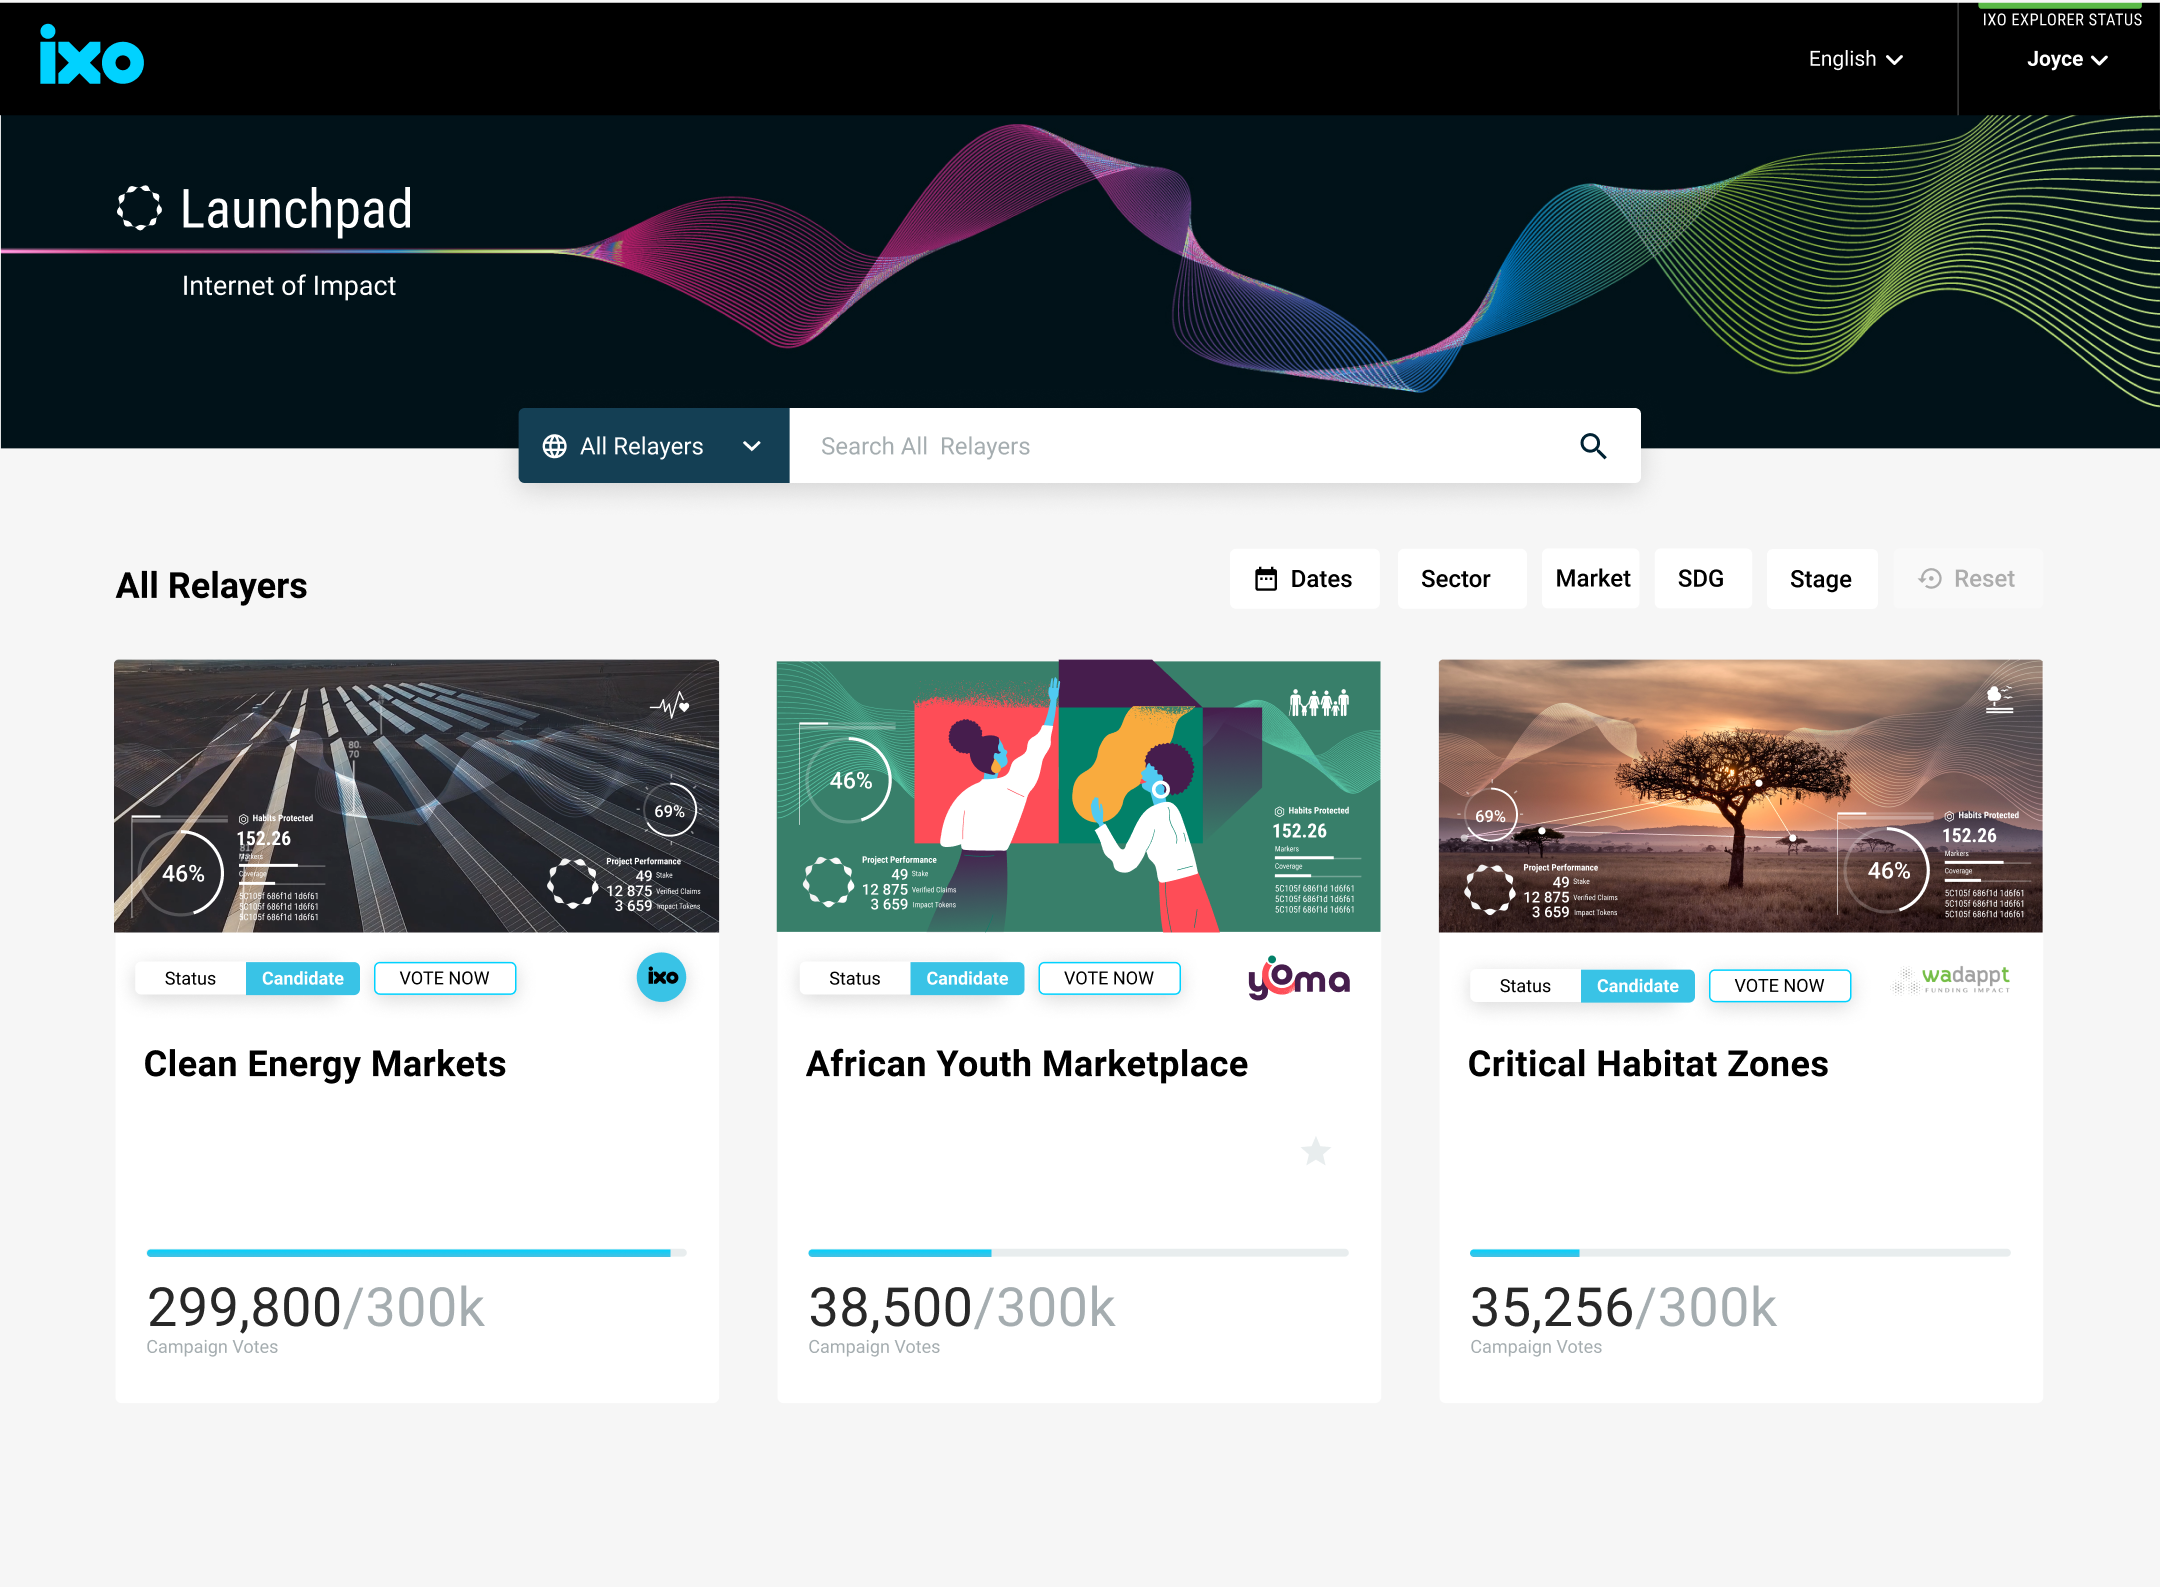Toggle Candidate status on Critical Habitat Zones
This screenshot has height=1587, width=2161.
1636,985
